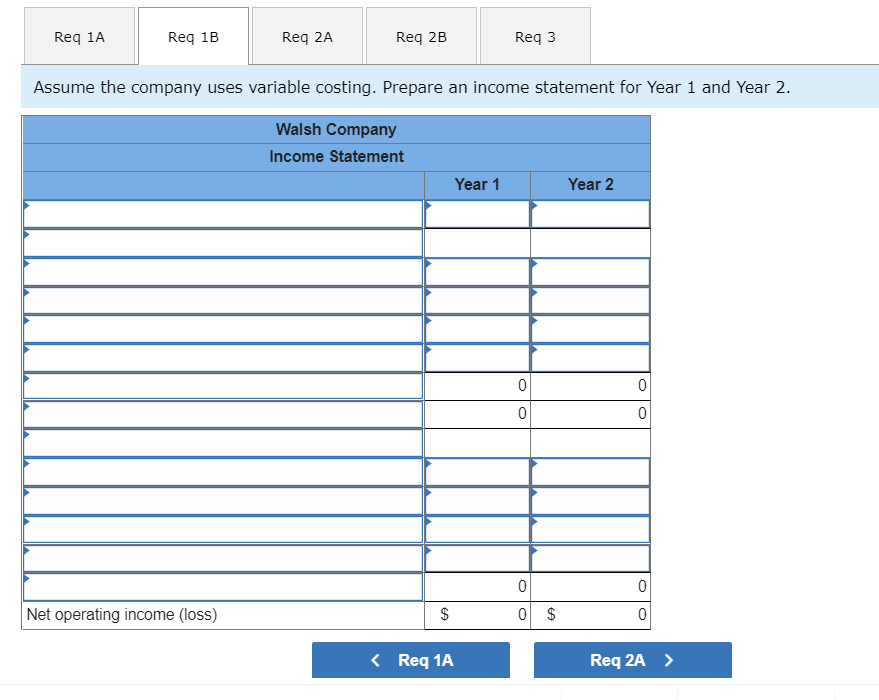Click the thirteenth row Year 2 amount field
The width and height of the screenshot is (879, 700).
590,558
